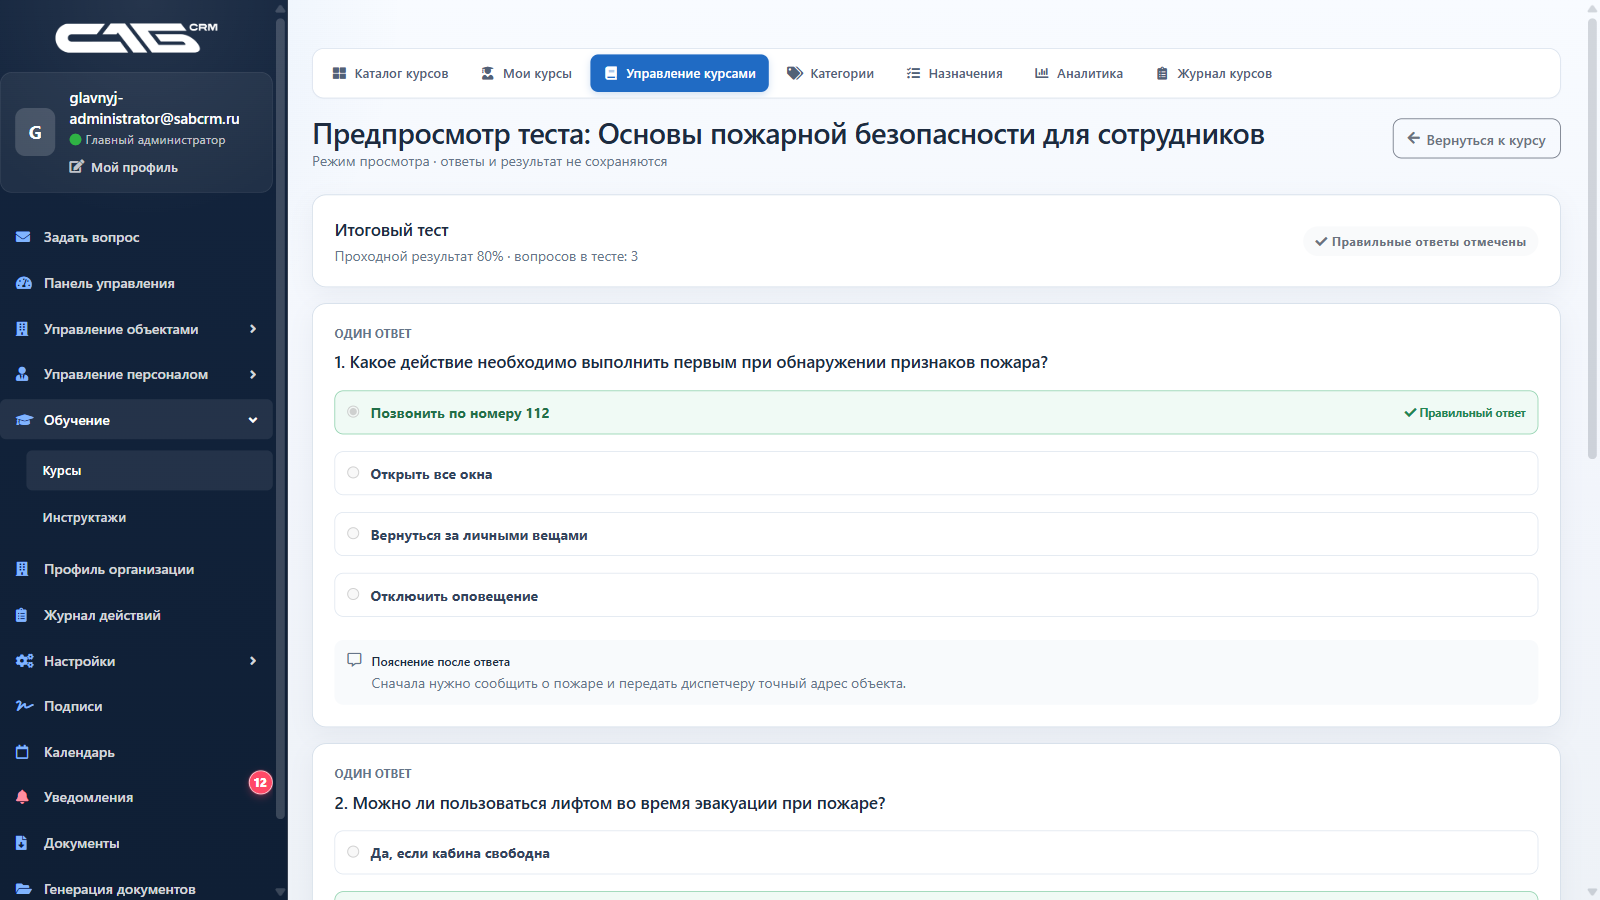Screen dimensions: 1600x900
Task: Expand the Управление объектами submenu arrow
Action: (x=253, y=329)
